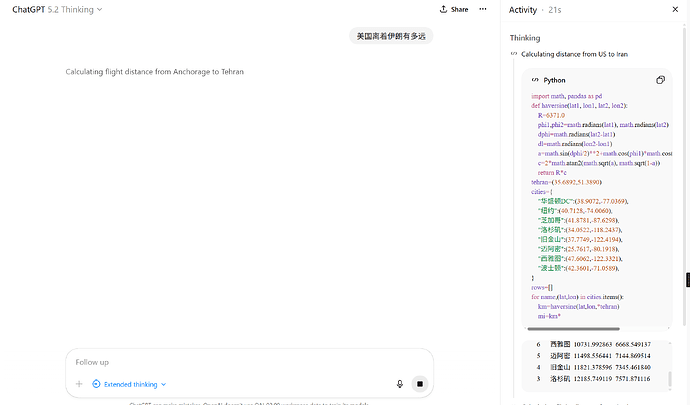Open the Extended thinking dropdown
The image size is (690, 405).
tap(129, 384)
